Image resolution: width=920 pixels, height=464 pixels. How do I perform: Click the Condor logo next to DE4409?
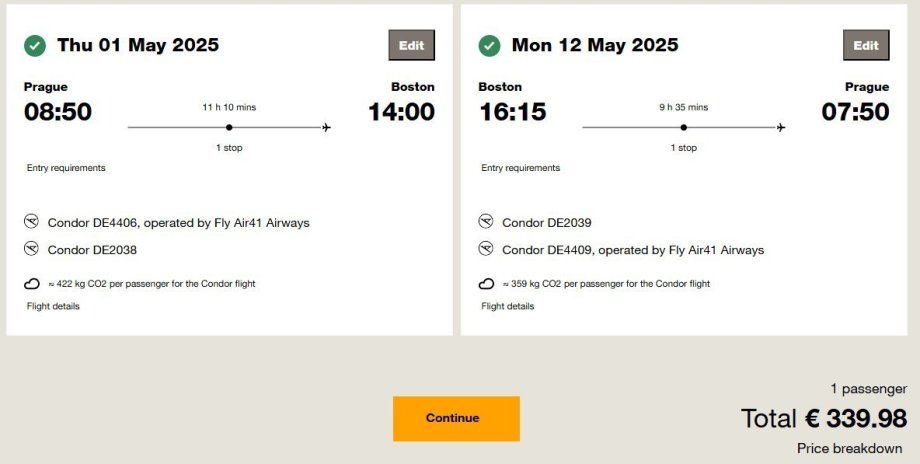487,249
